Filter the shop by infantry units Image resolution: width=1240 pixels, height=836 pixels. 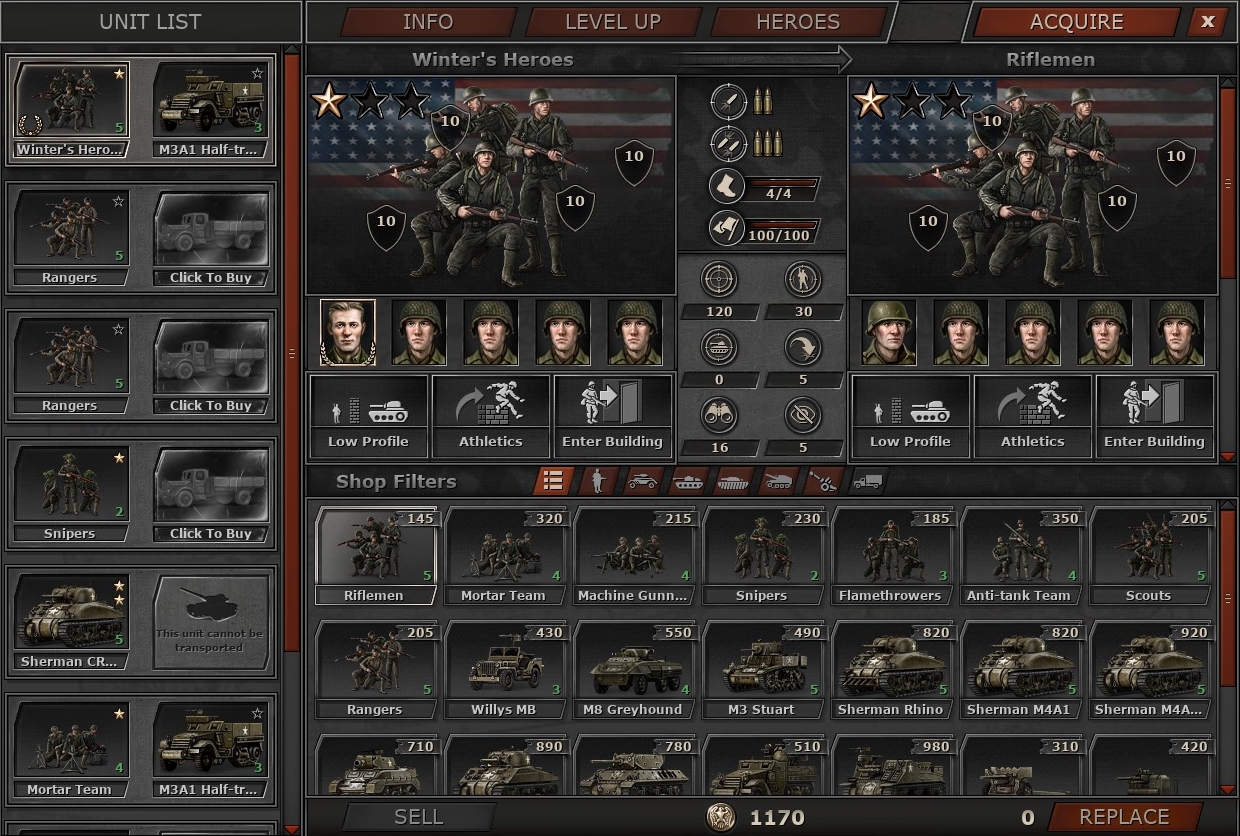click(598, 481)
